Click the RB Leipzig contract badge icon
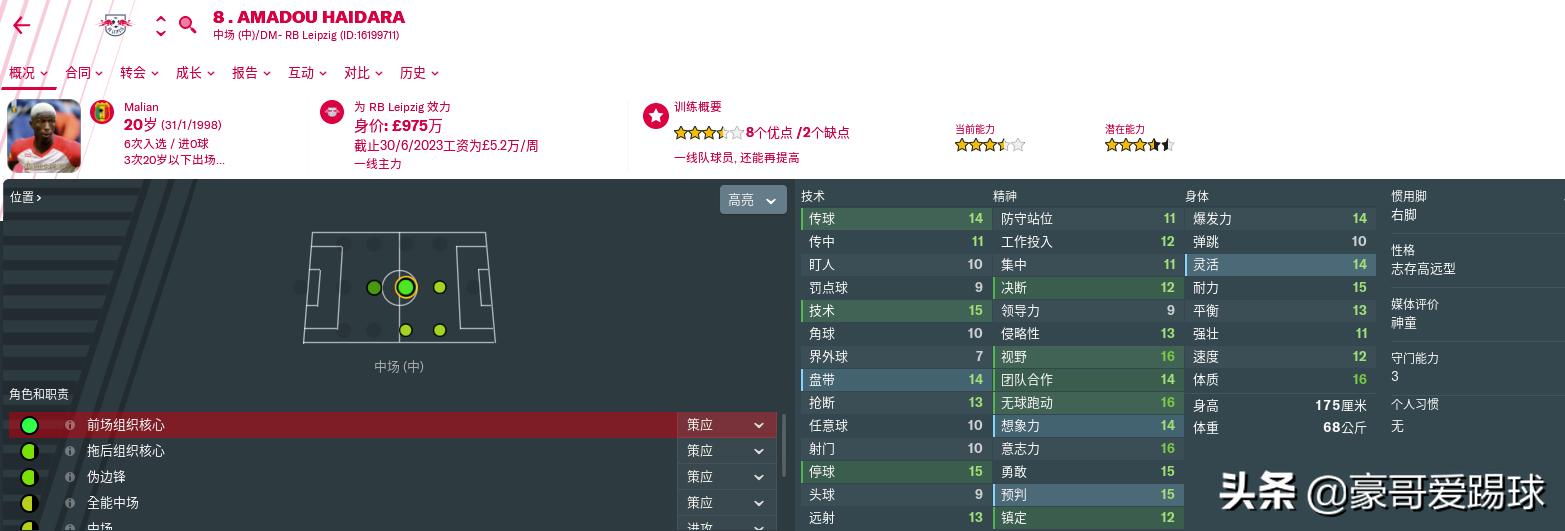The image size is (1565, 531). (332, 112)
